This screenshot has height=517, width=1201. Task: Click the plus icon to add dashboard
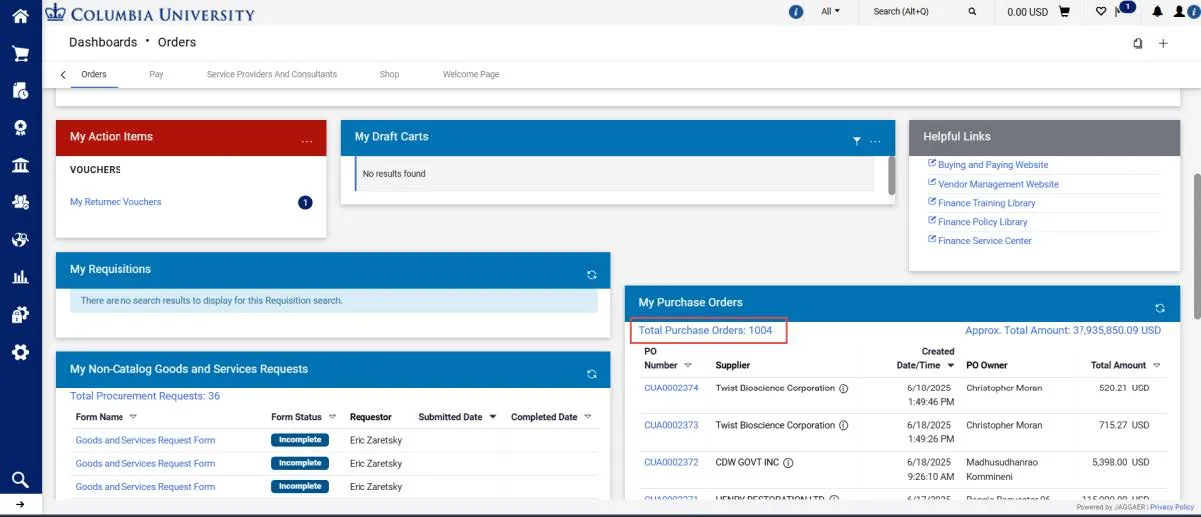1163,43
